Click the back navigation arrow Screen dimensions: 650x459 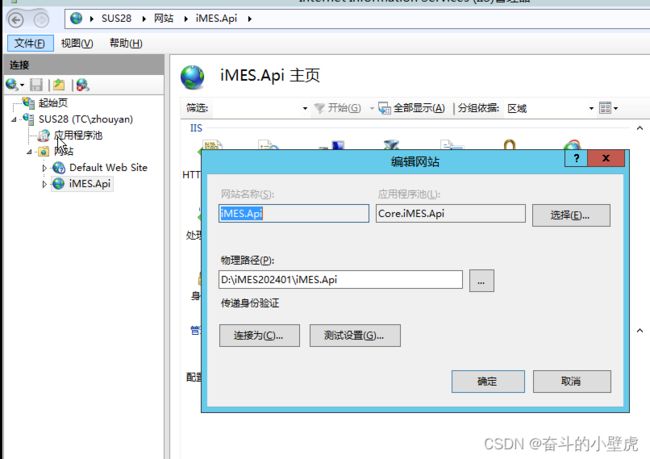click(16, 19)
